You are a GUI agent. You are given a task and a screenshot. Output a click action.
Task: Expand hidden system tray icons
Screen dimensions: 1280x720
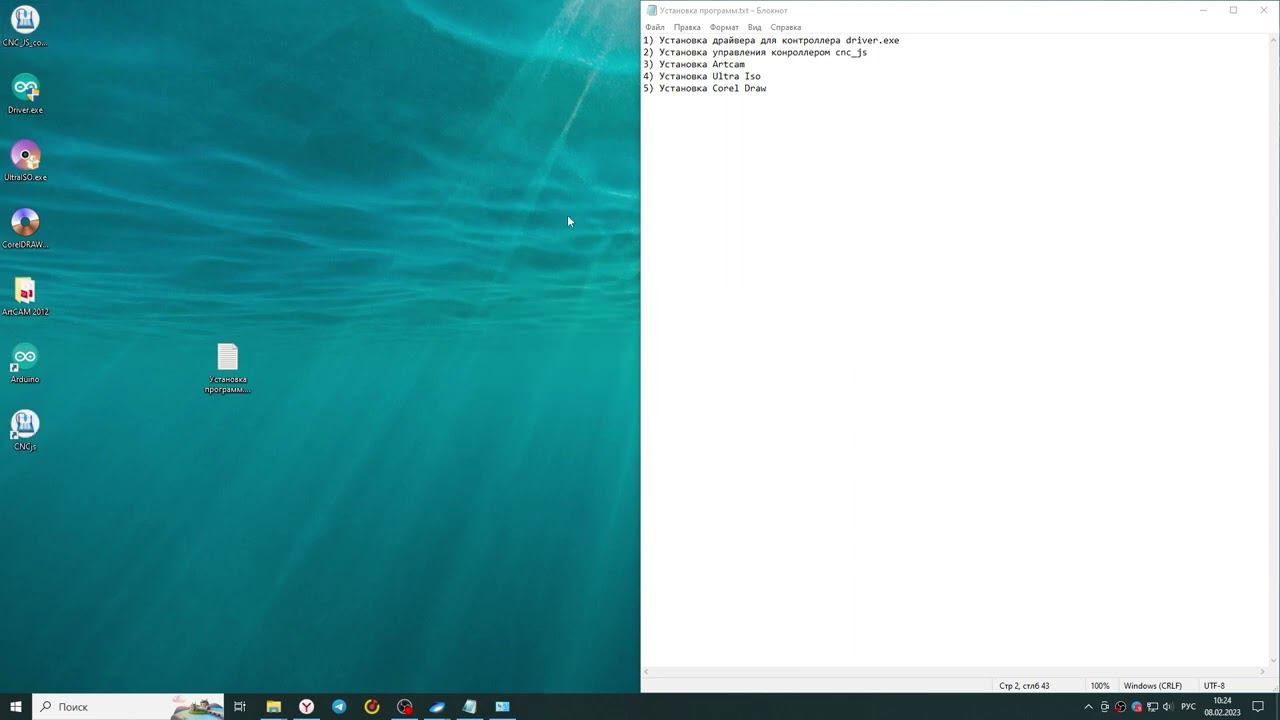(x=1089, y=707)
